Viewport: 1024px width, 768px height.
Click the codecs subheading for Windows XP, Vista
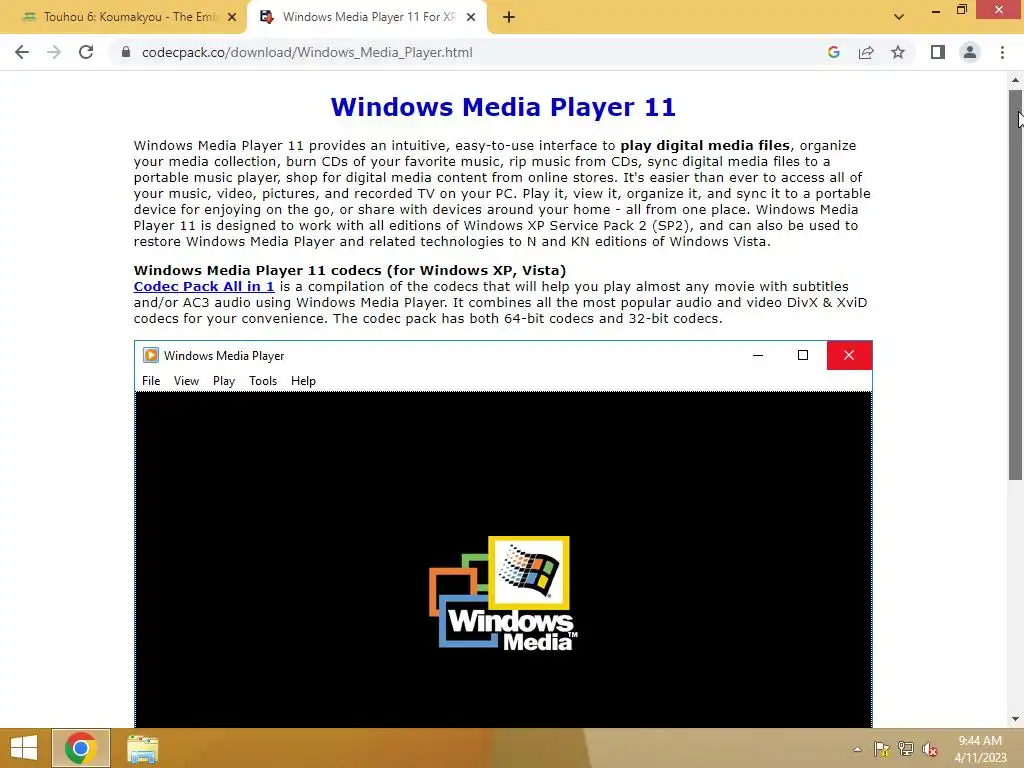point(350,270)
